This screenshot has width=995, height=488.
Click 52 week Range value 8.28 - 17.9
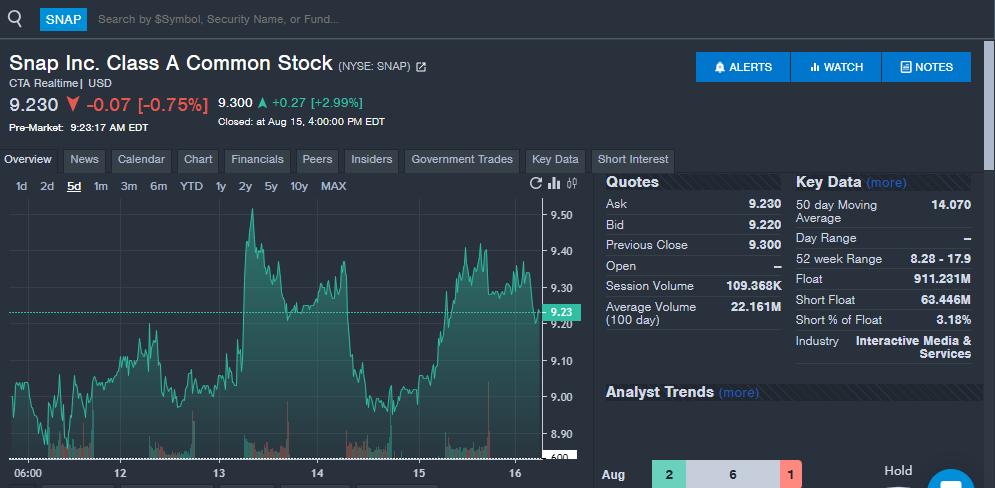tap(940, 259)
